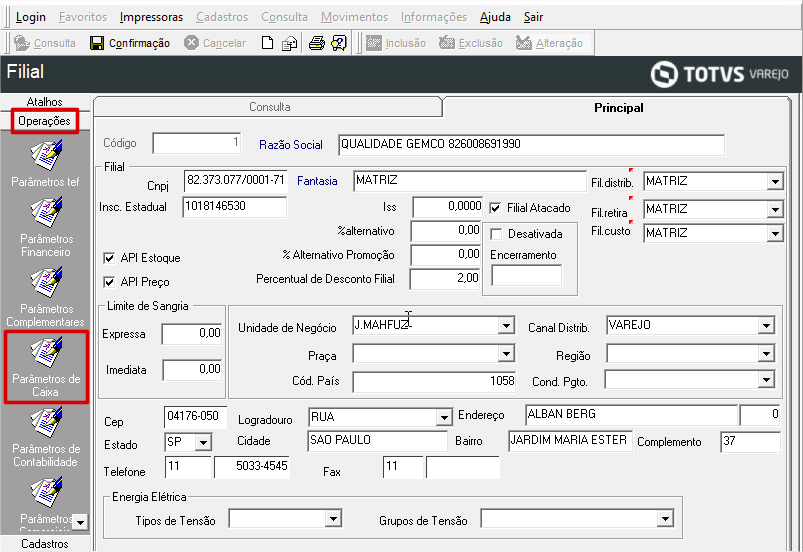Open the Grupos de Tensão dropdown

pos(665,519)
